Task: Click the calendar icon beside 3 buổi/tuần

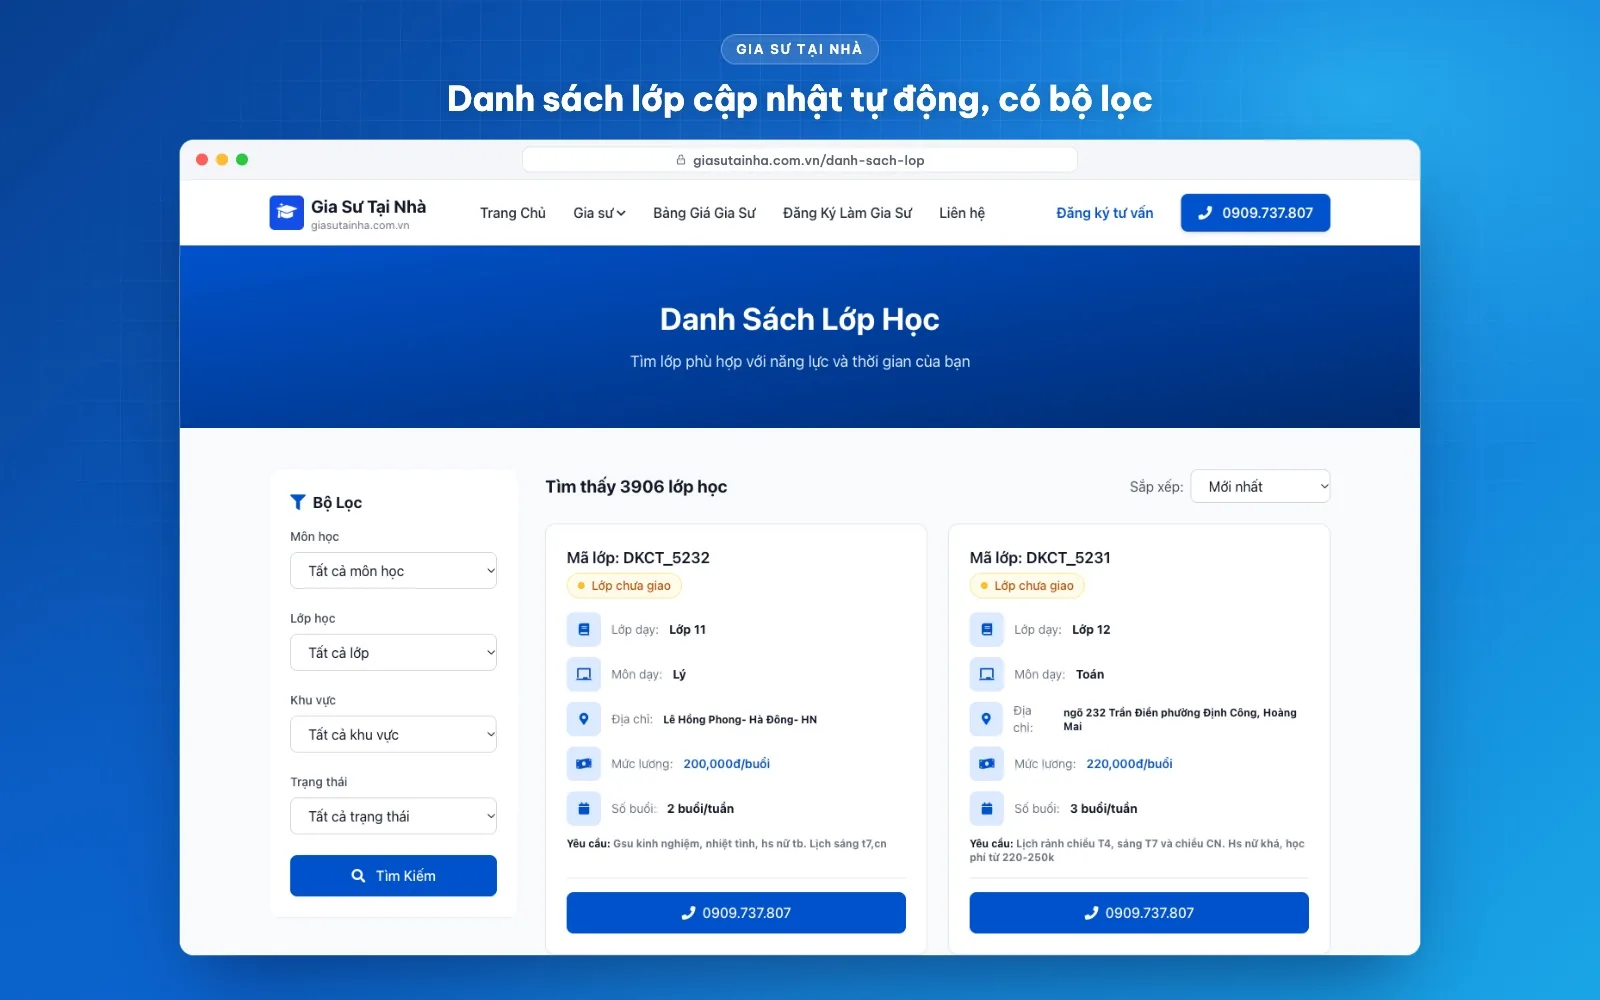Action: [987, 808]
